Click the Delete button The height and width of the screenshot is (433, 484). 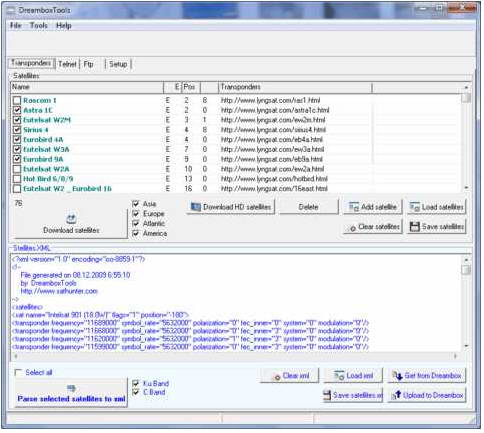click(x=308, y=207)
